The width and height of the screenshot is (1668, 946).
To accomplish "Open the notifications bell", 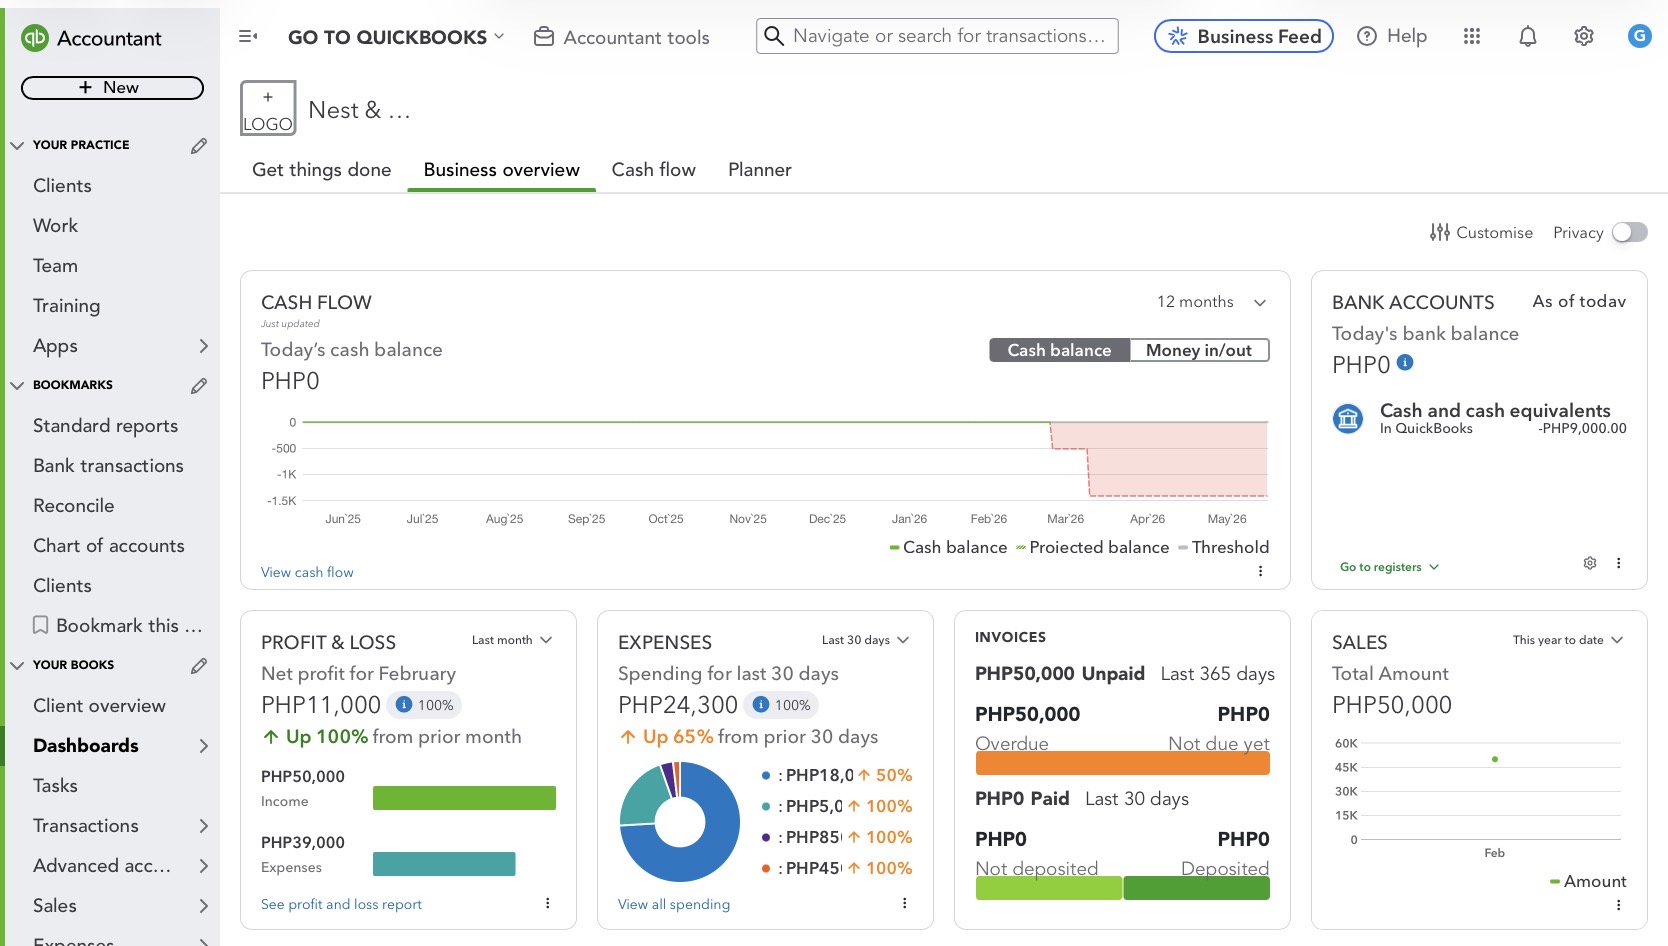I will [x=1527, y=37].
